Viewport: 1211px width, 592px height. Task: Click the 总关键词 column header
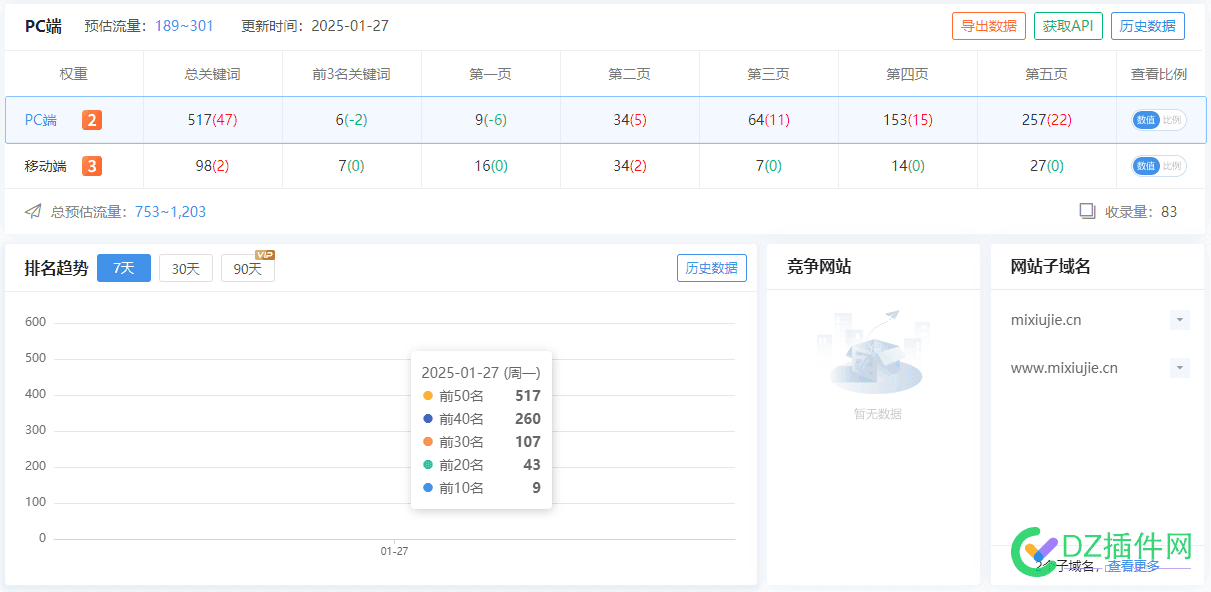pos(212,74)
